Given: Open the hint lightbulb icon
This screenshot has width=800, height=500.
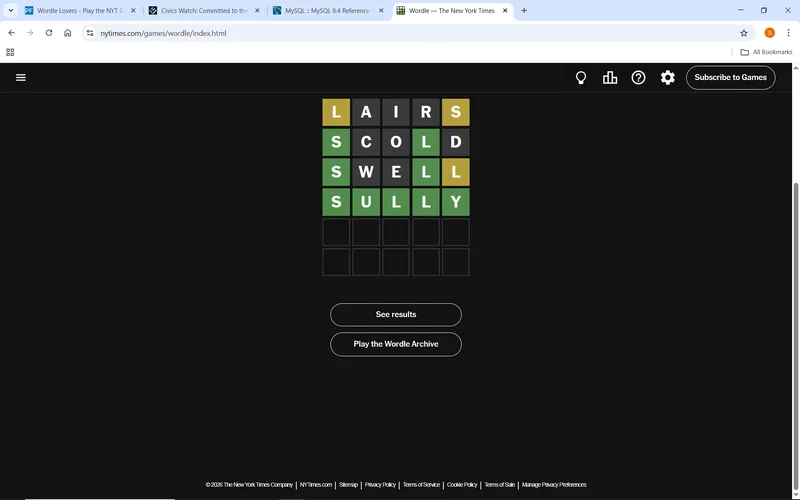Looking at the screenshot, I should point(581,78).
